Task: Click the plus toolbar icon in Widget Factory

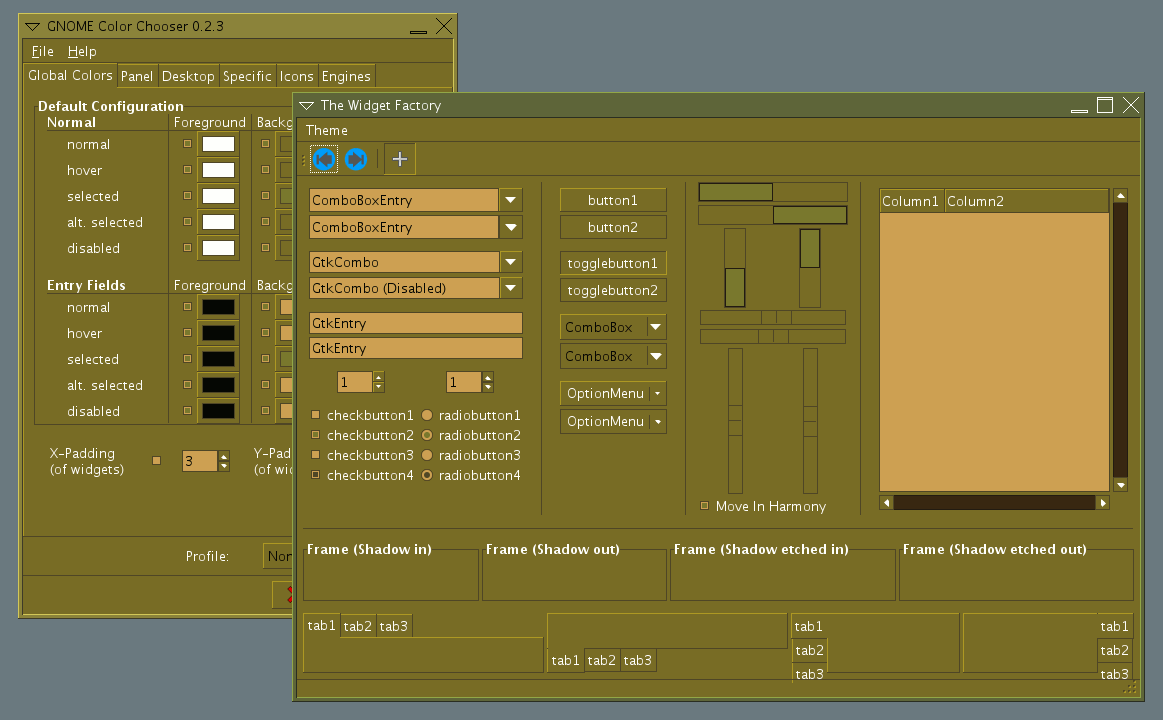Action: pos(400,159)
